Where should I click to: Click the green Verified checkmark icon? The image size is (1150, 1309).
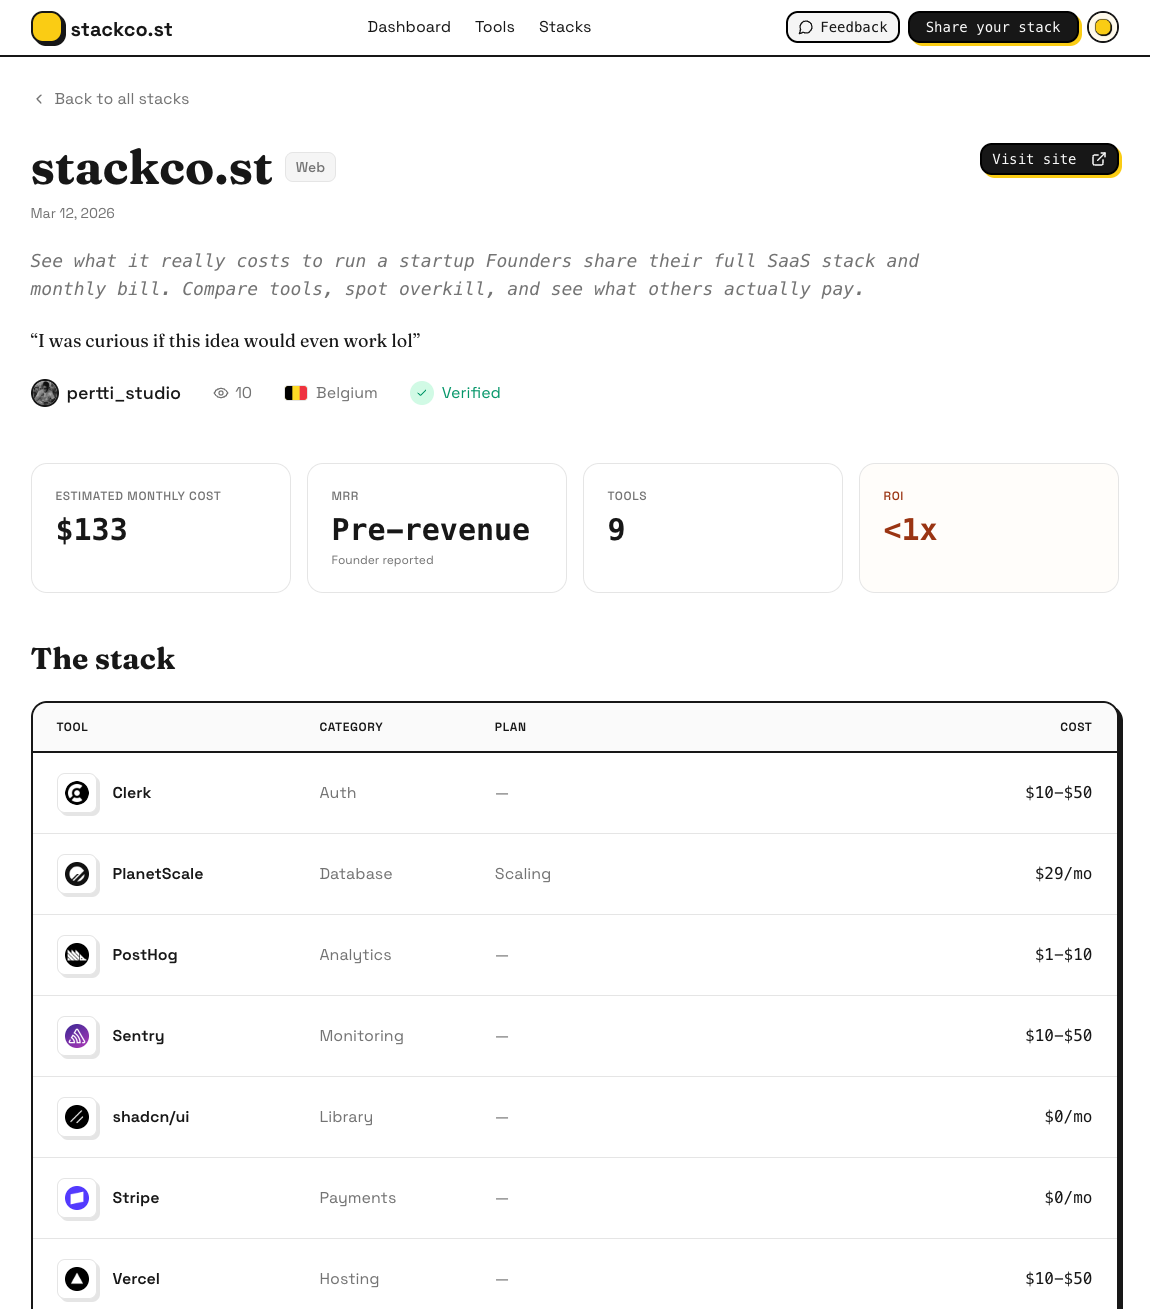click(422, 393)
